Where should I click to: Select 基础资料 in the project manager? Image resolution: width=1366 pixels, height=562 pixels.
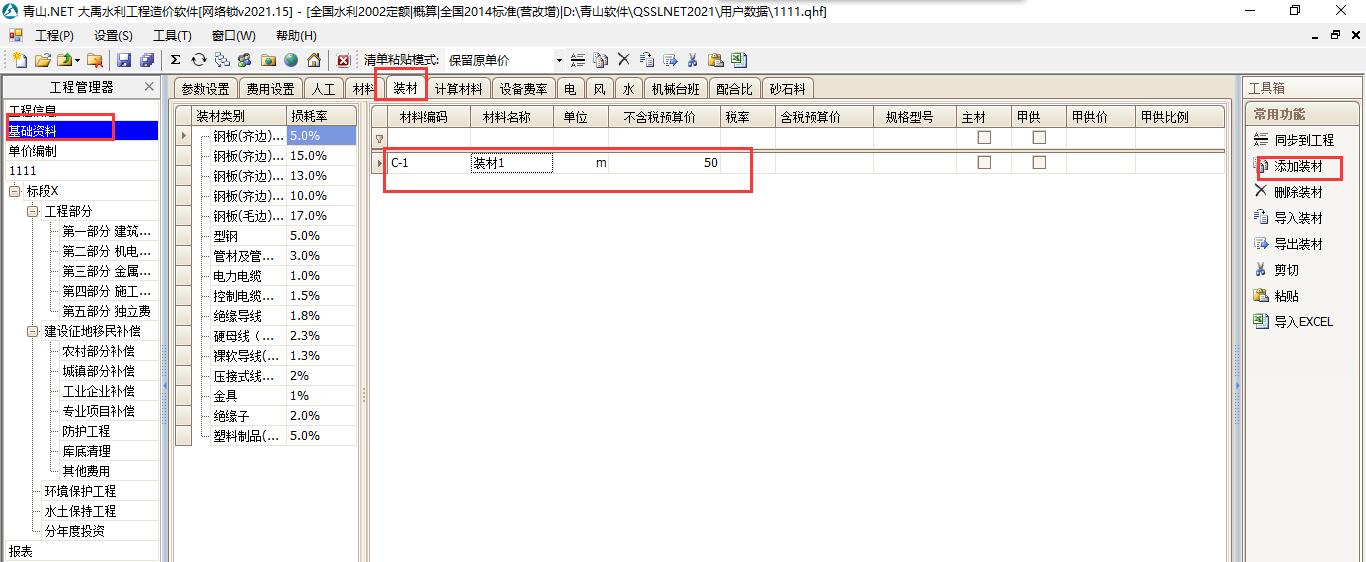(82, 131)
